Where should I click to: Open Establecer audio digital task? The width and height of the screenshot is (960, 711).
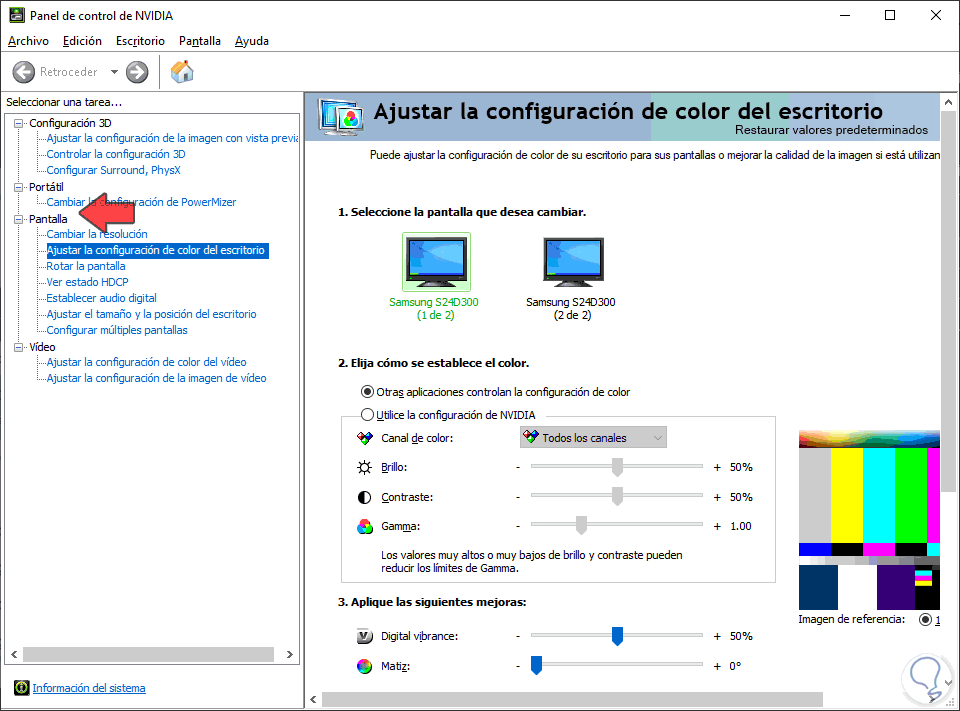[102, 298]
